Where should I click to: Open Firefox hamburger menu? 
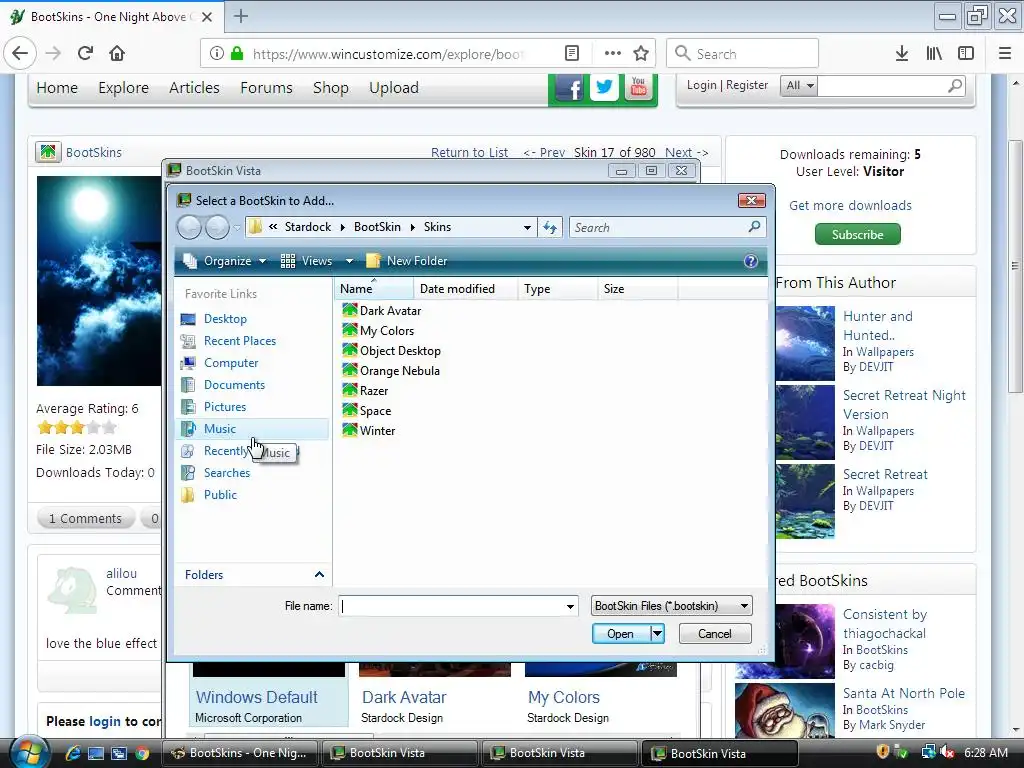click(1005, 54)
